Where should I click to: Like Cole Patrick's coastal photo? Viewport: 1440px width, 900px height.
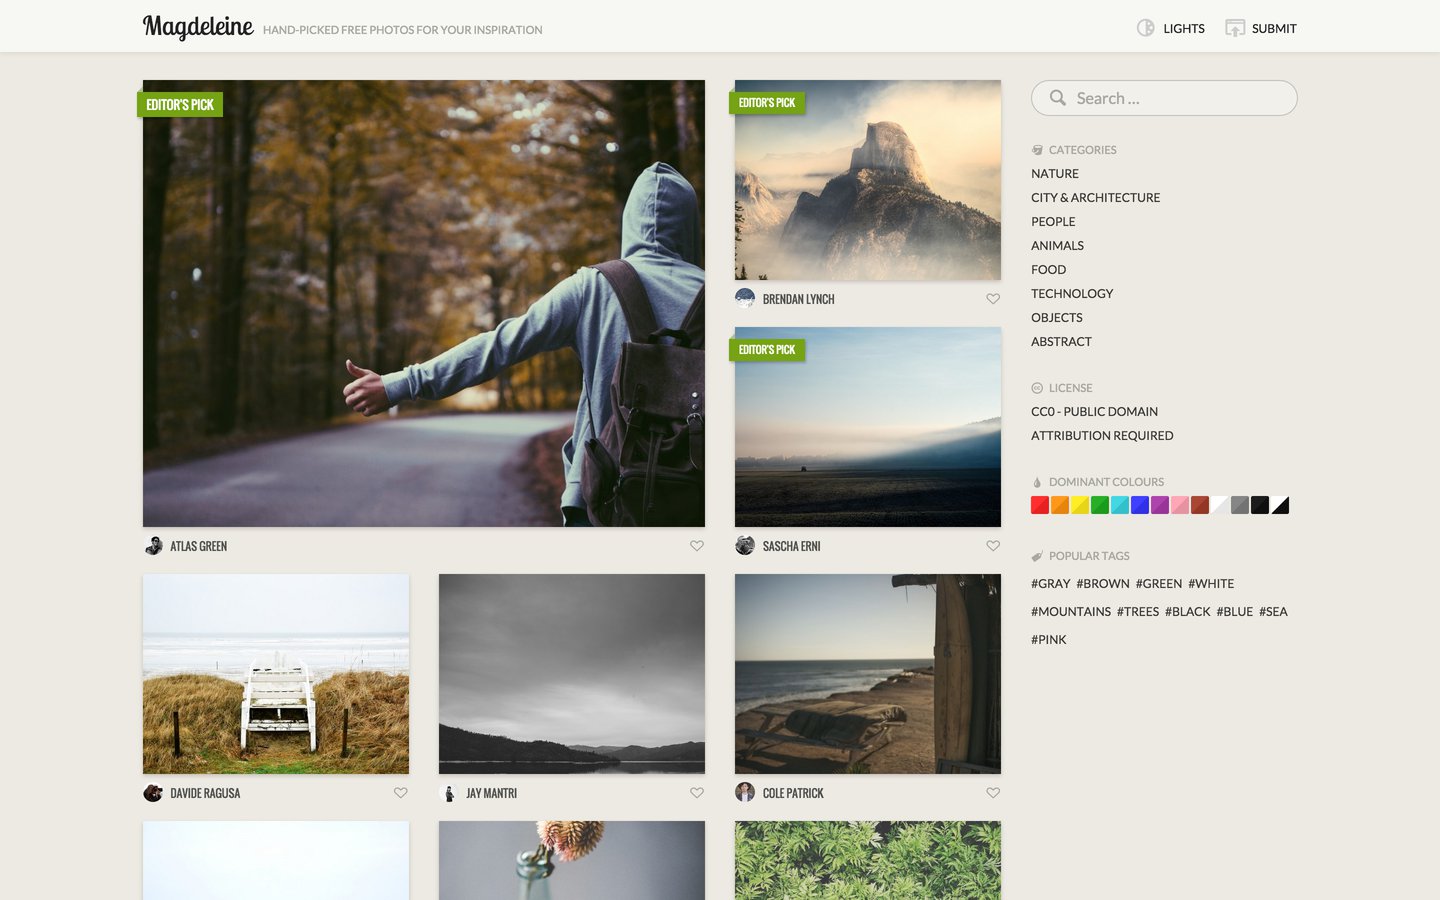993,793
